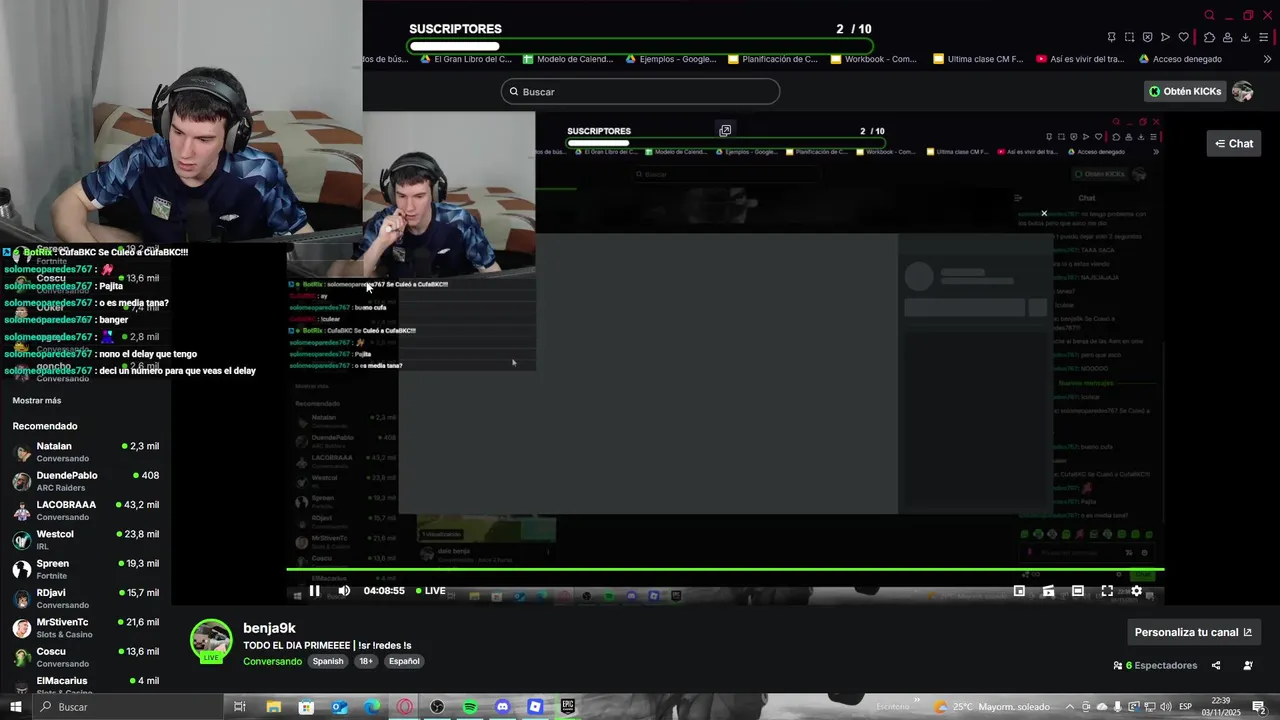Open Spotify from the taskbar

point(470,707)
